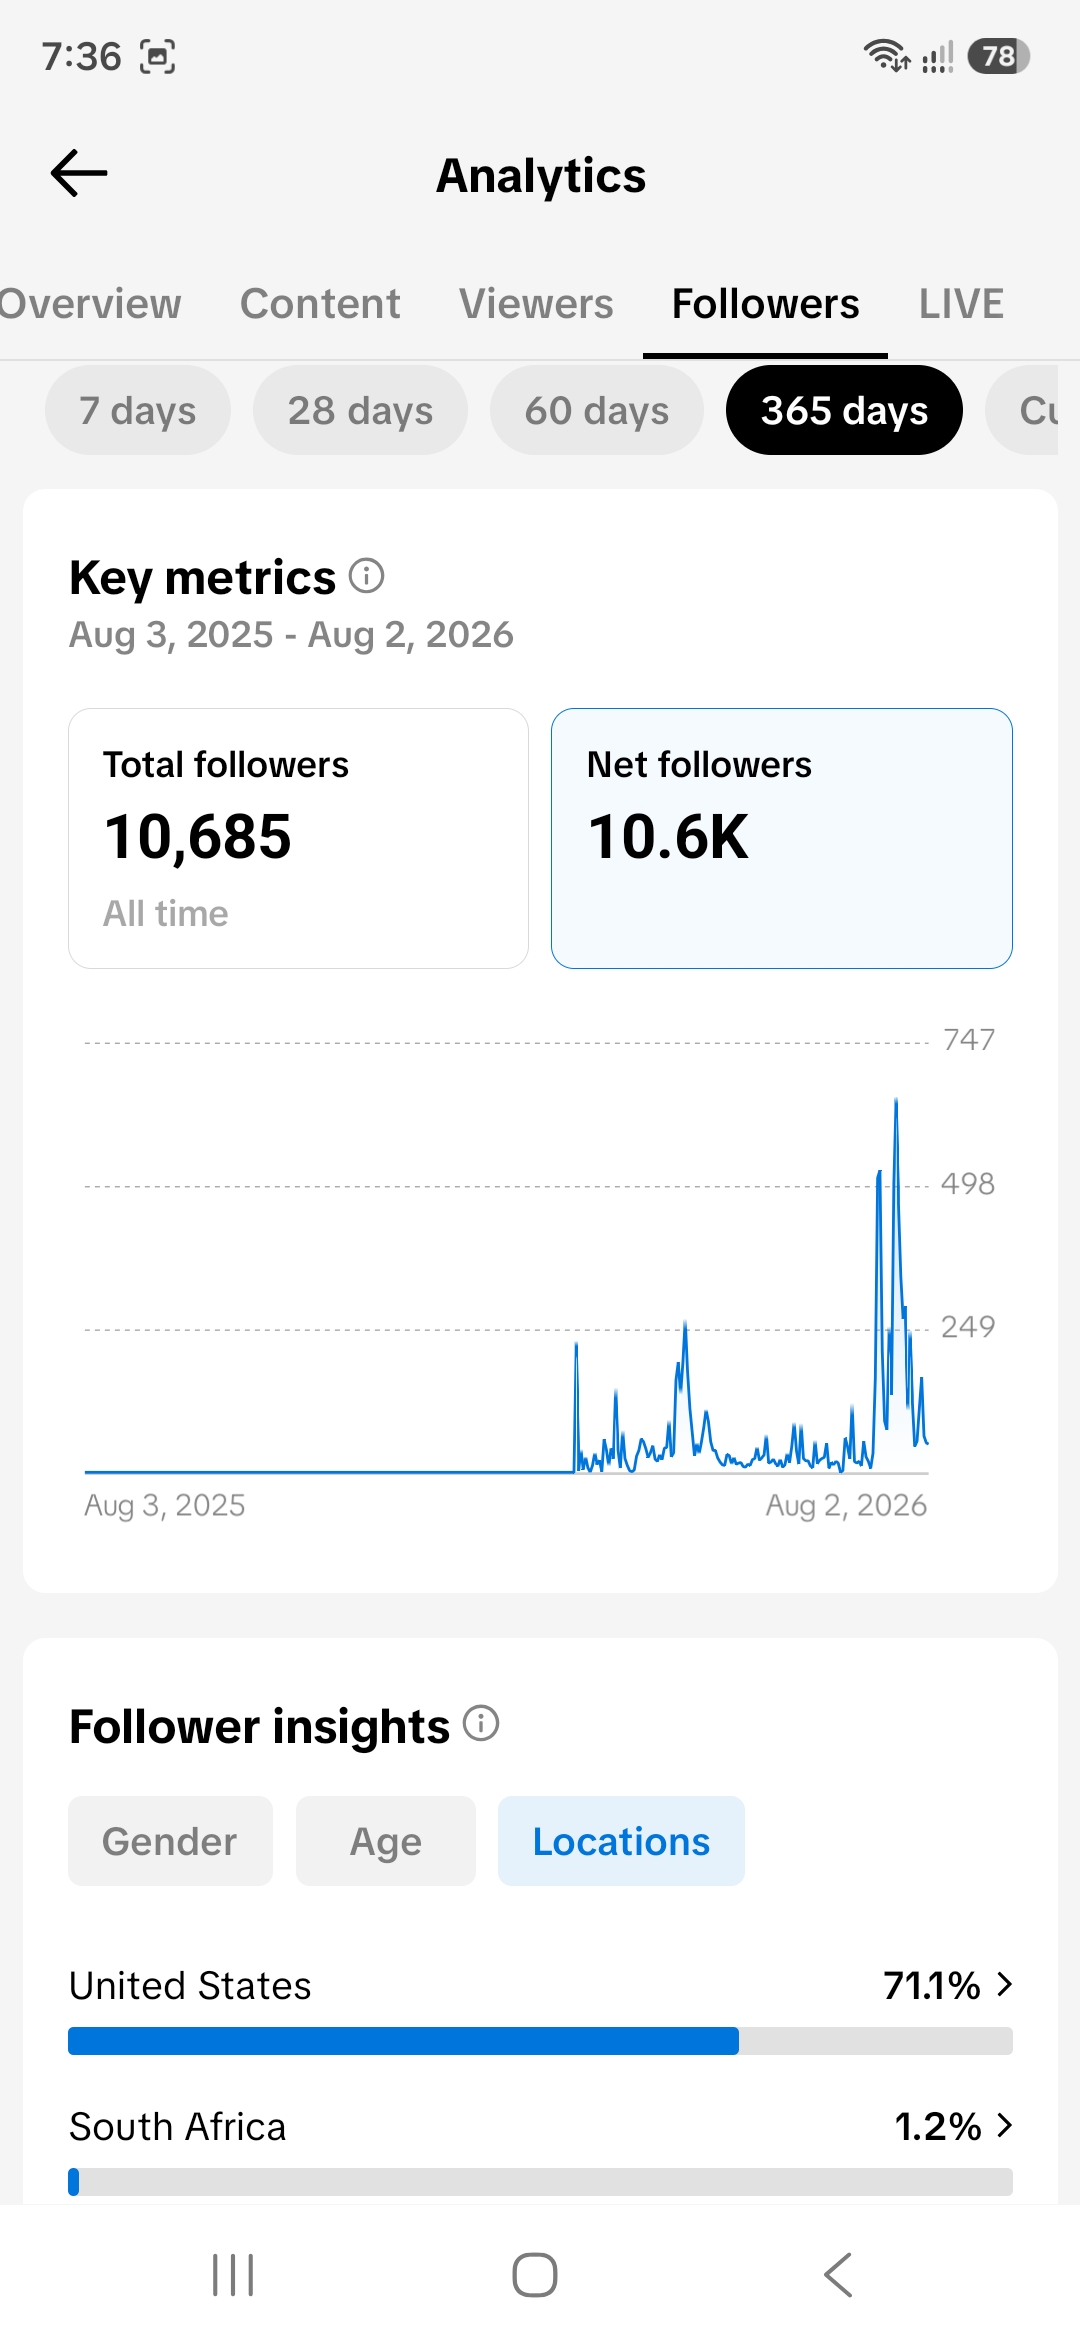Expand South Africa location details chevron
Screen dimensions: 1080x2340
[x=1005, y=2125]
